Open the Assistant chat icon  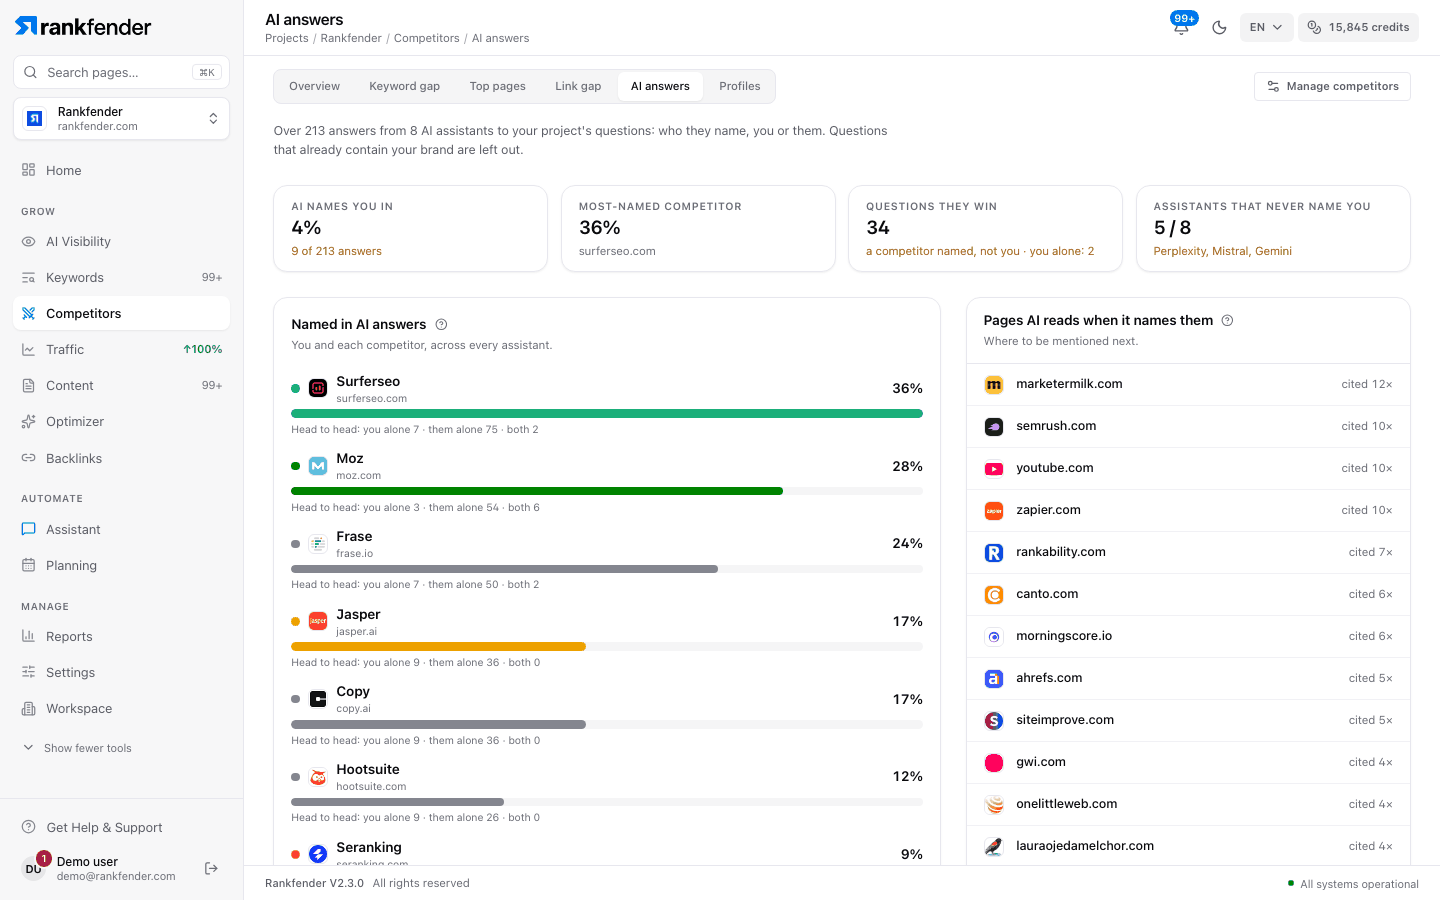pos(28,530)
